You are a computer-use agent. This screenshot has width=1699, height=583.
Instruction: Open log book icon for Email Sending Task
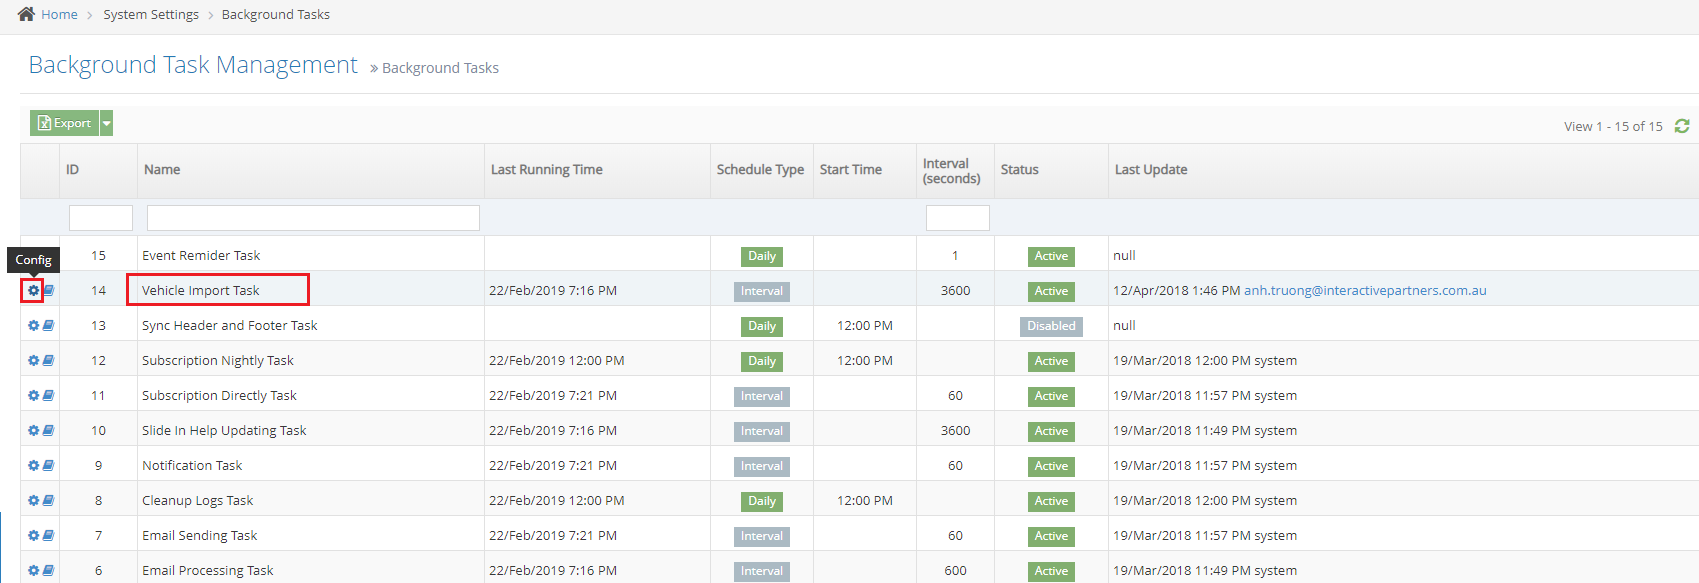[48, 536]
